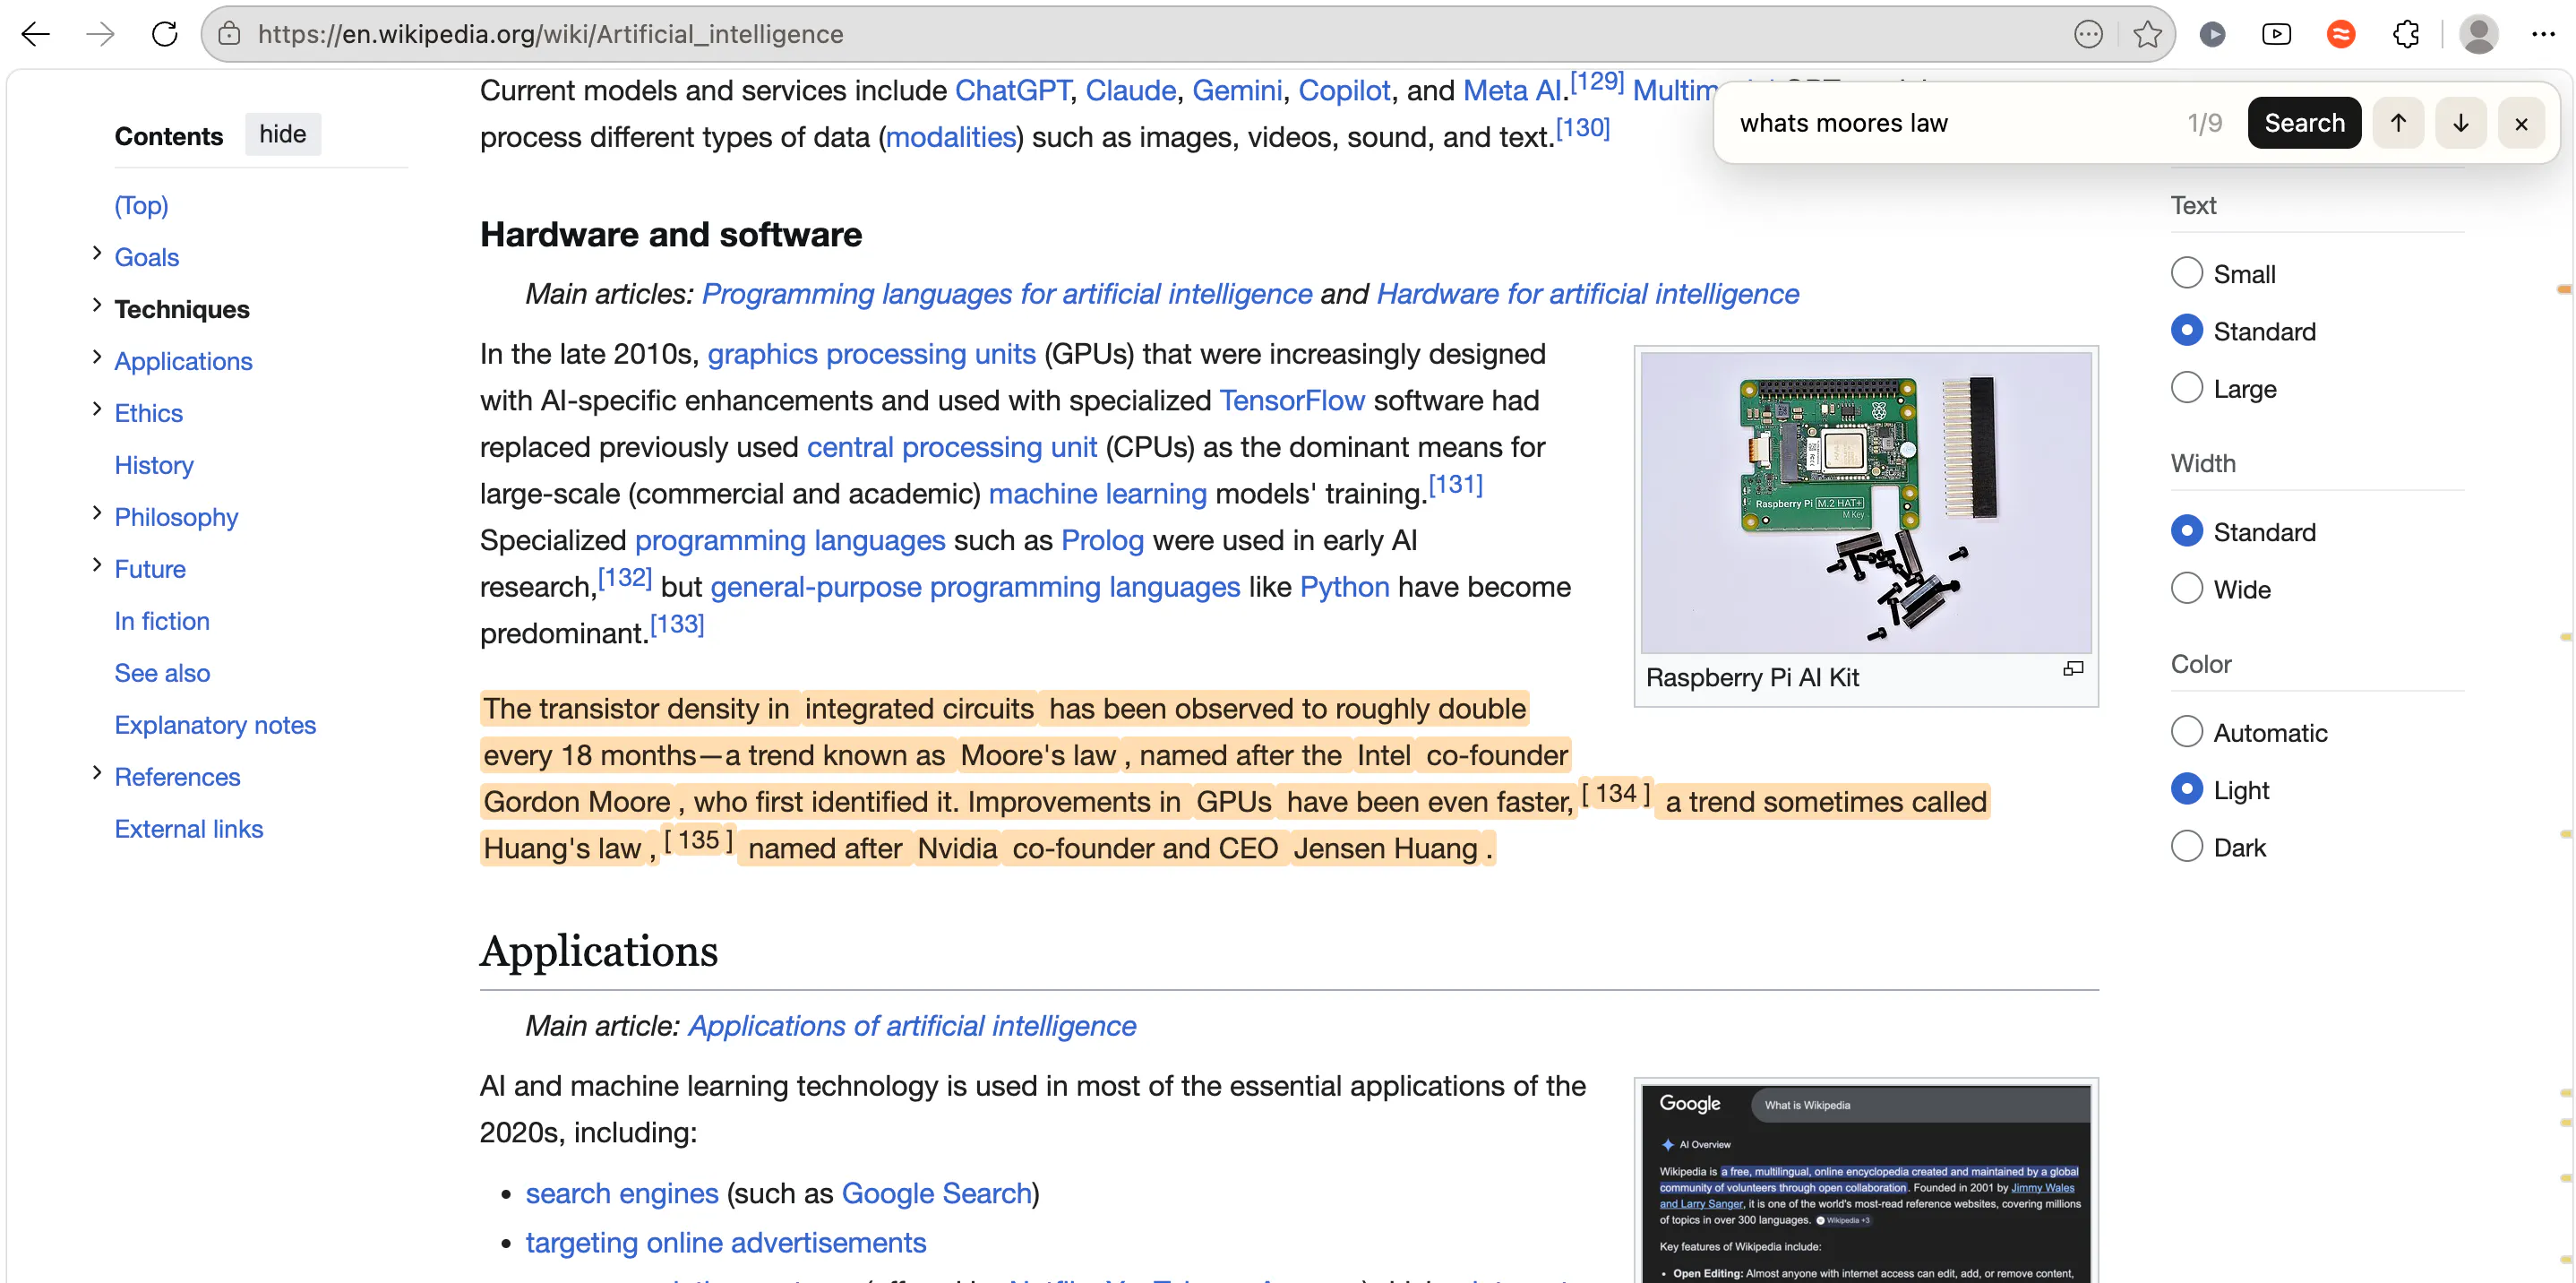Screen dimensions: 2576x1283
Task: Follow the graphics processing units link
Action: click(871, 354)
